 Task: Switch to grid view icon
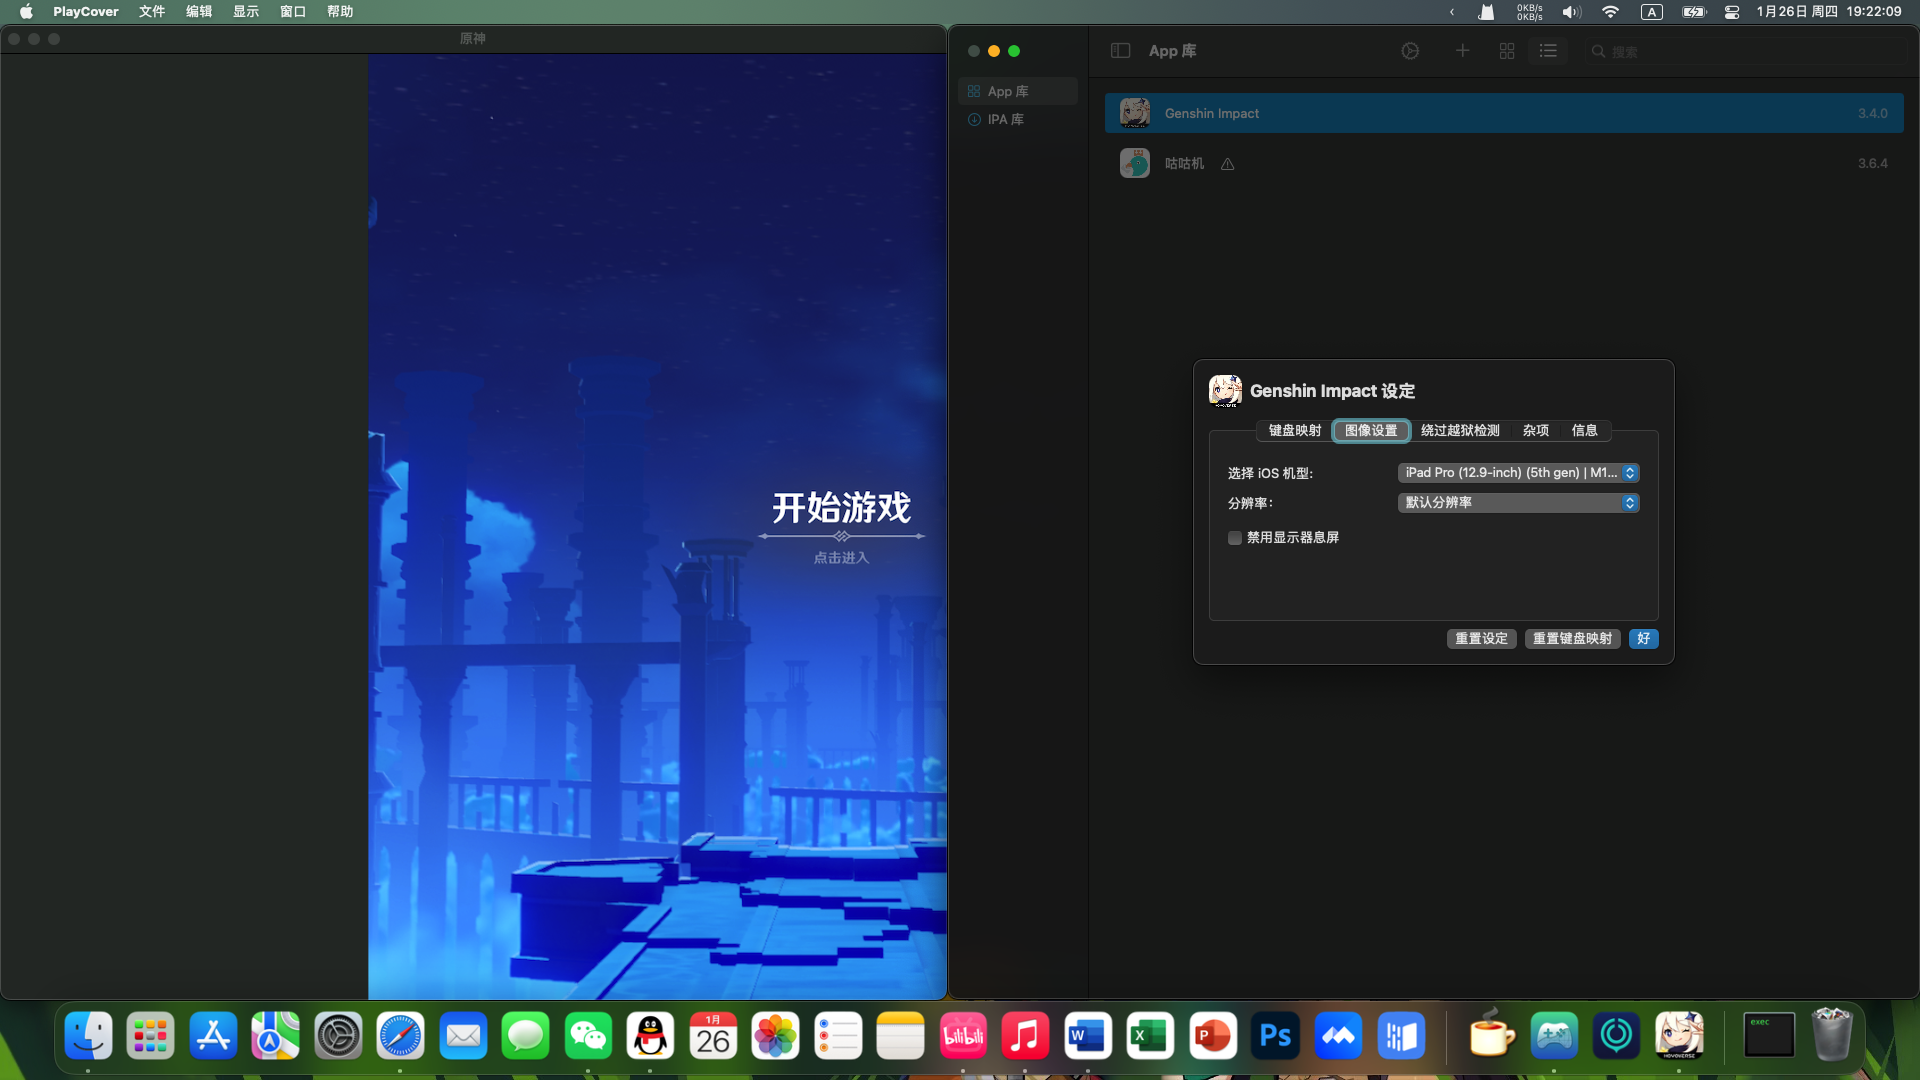(1506, 51)
